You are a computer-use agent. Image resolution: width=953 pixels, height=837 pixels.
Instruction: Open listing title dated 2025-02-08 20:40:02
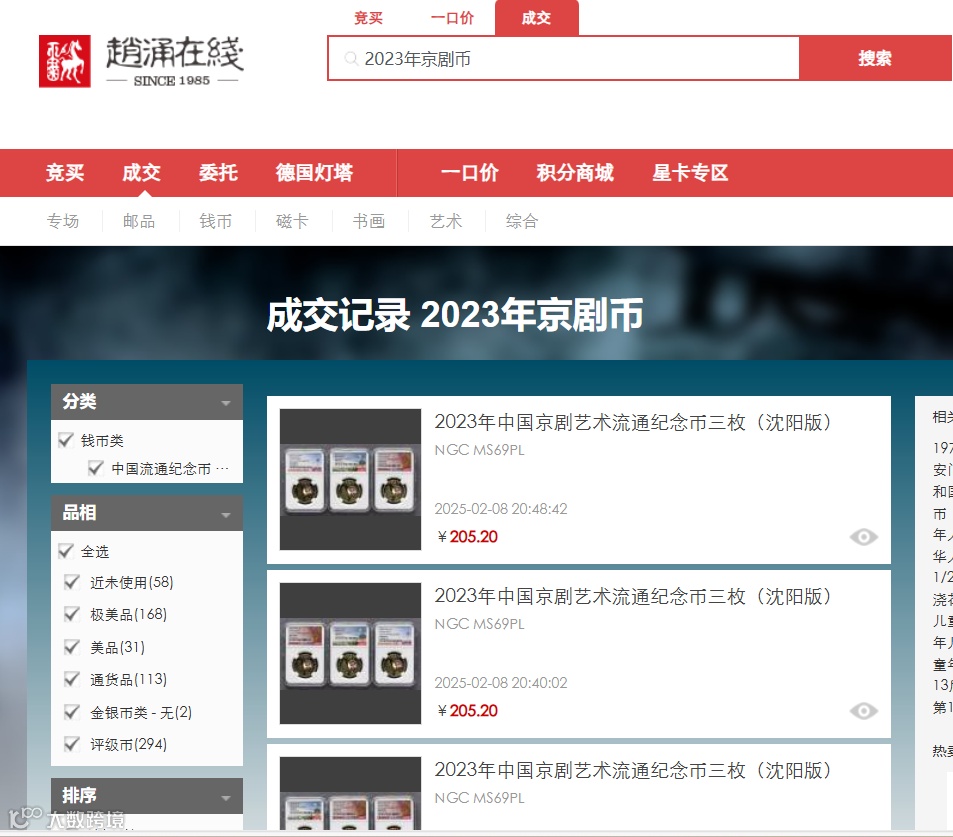[633, 596]
